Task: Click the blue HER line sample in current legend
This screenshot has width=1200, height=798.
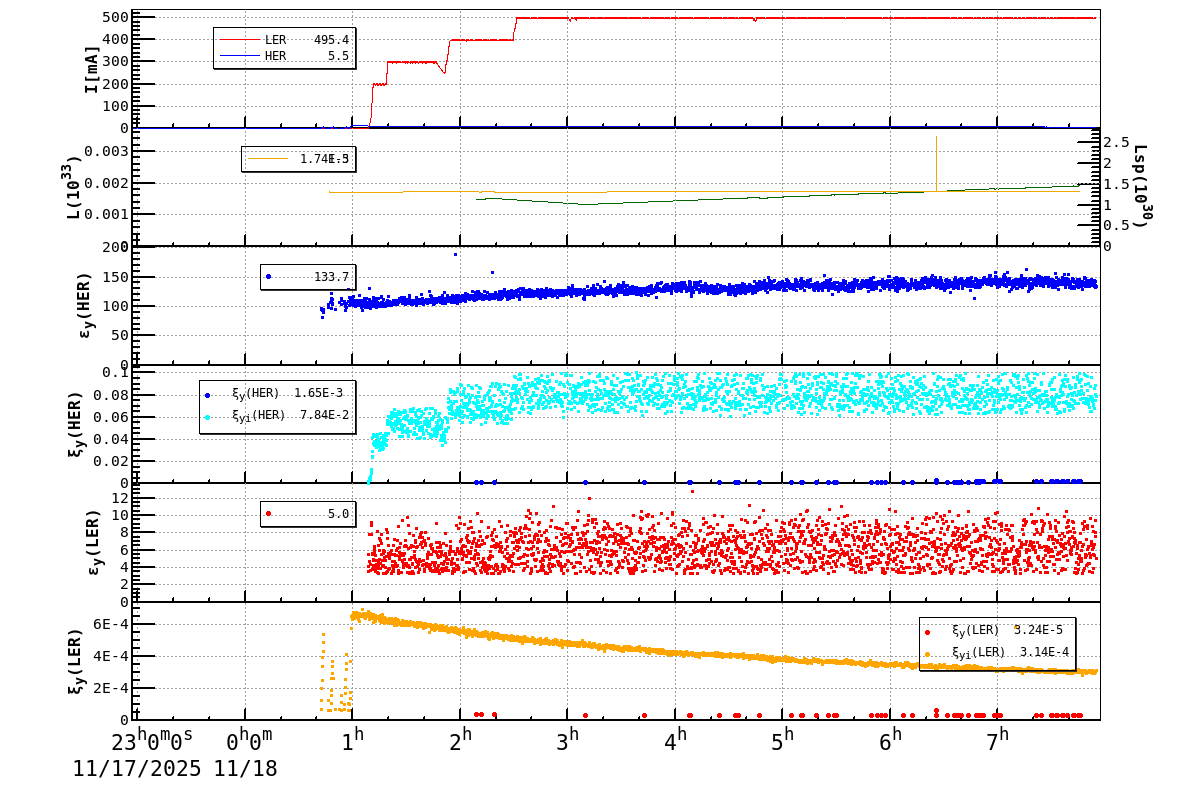Action: click(x=240, y=55)
